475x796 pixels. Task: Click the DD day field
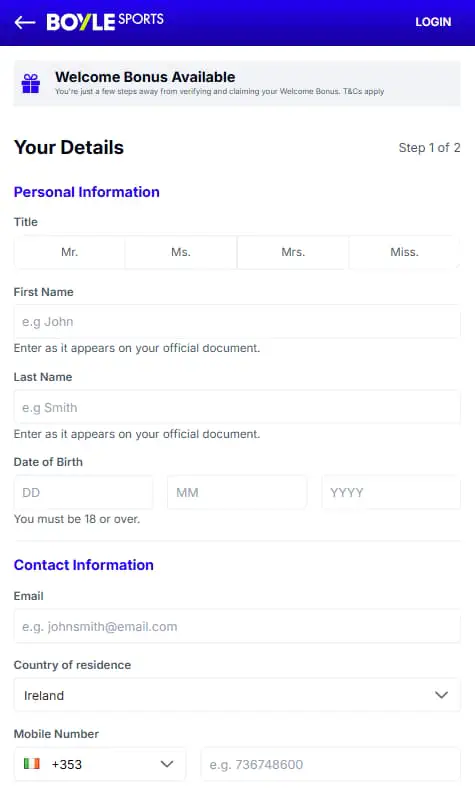(83, 492)
